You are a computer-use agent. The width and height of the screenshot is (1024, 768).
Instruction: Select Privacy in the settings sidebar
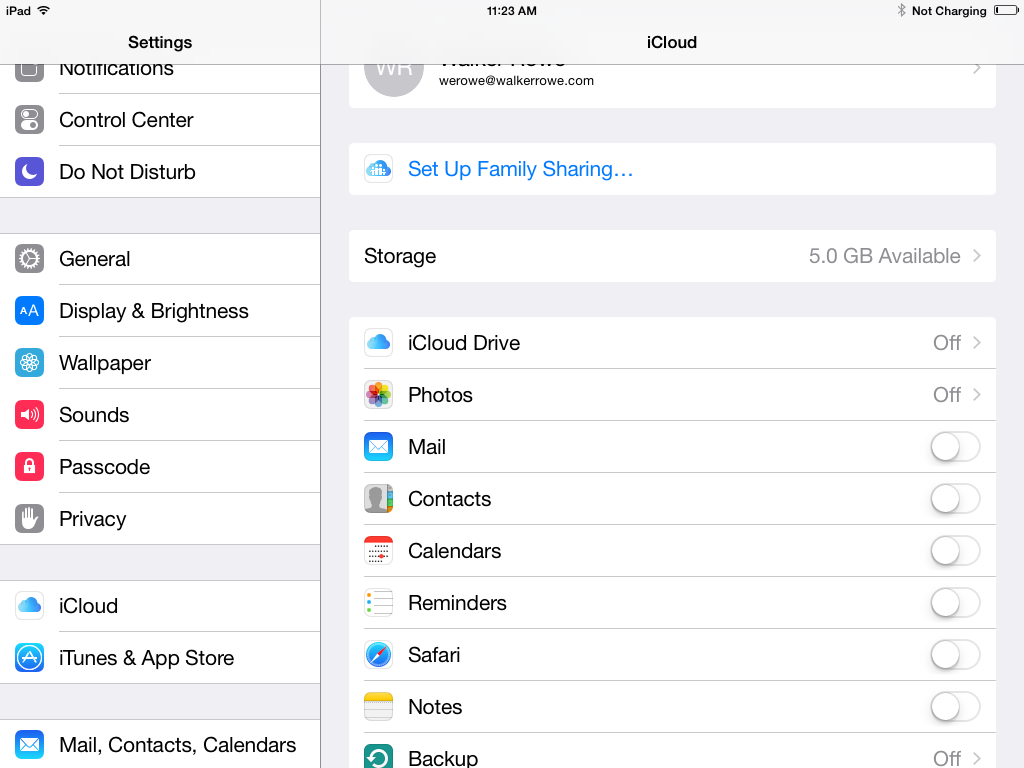(160, 519)
